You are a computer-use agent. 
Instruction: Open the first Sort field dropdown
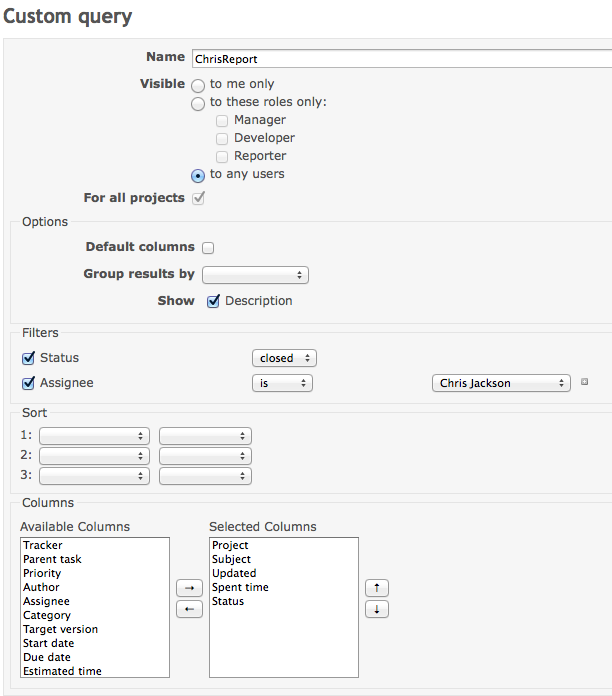click(94, 436)
